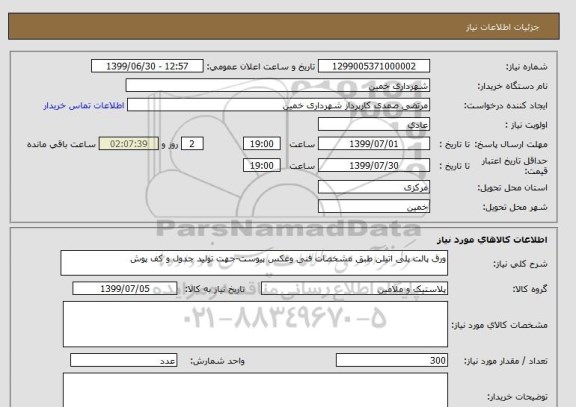This screenshot has width=576, height=407.
Task: Open the buyer contact information link
Action: (84, 105)
